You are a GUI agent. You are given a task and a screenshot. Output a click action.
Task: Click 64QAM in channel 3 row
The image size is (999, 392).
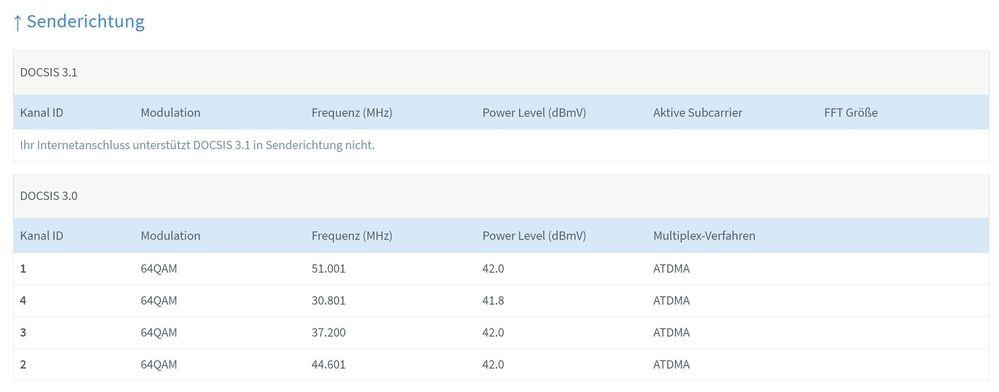[x=159, y=333]
